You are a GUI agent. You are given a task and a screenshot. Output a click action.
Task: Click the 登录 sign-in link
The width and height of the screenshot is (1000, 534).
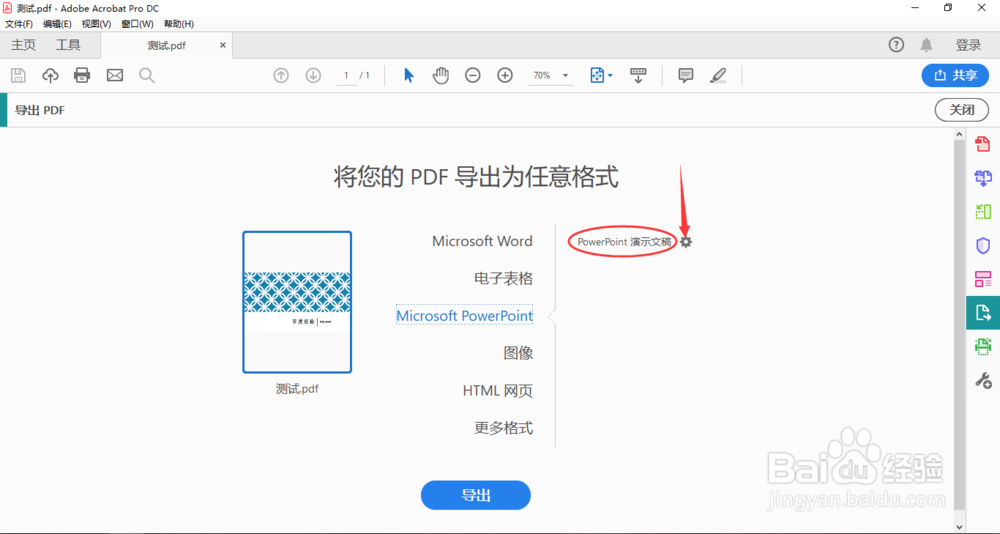pos(968,45)
